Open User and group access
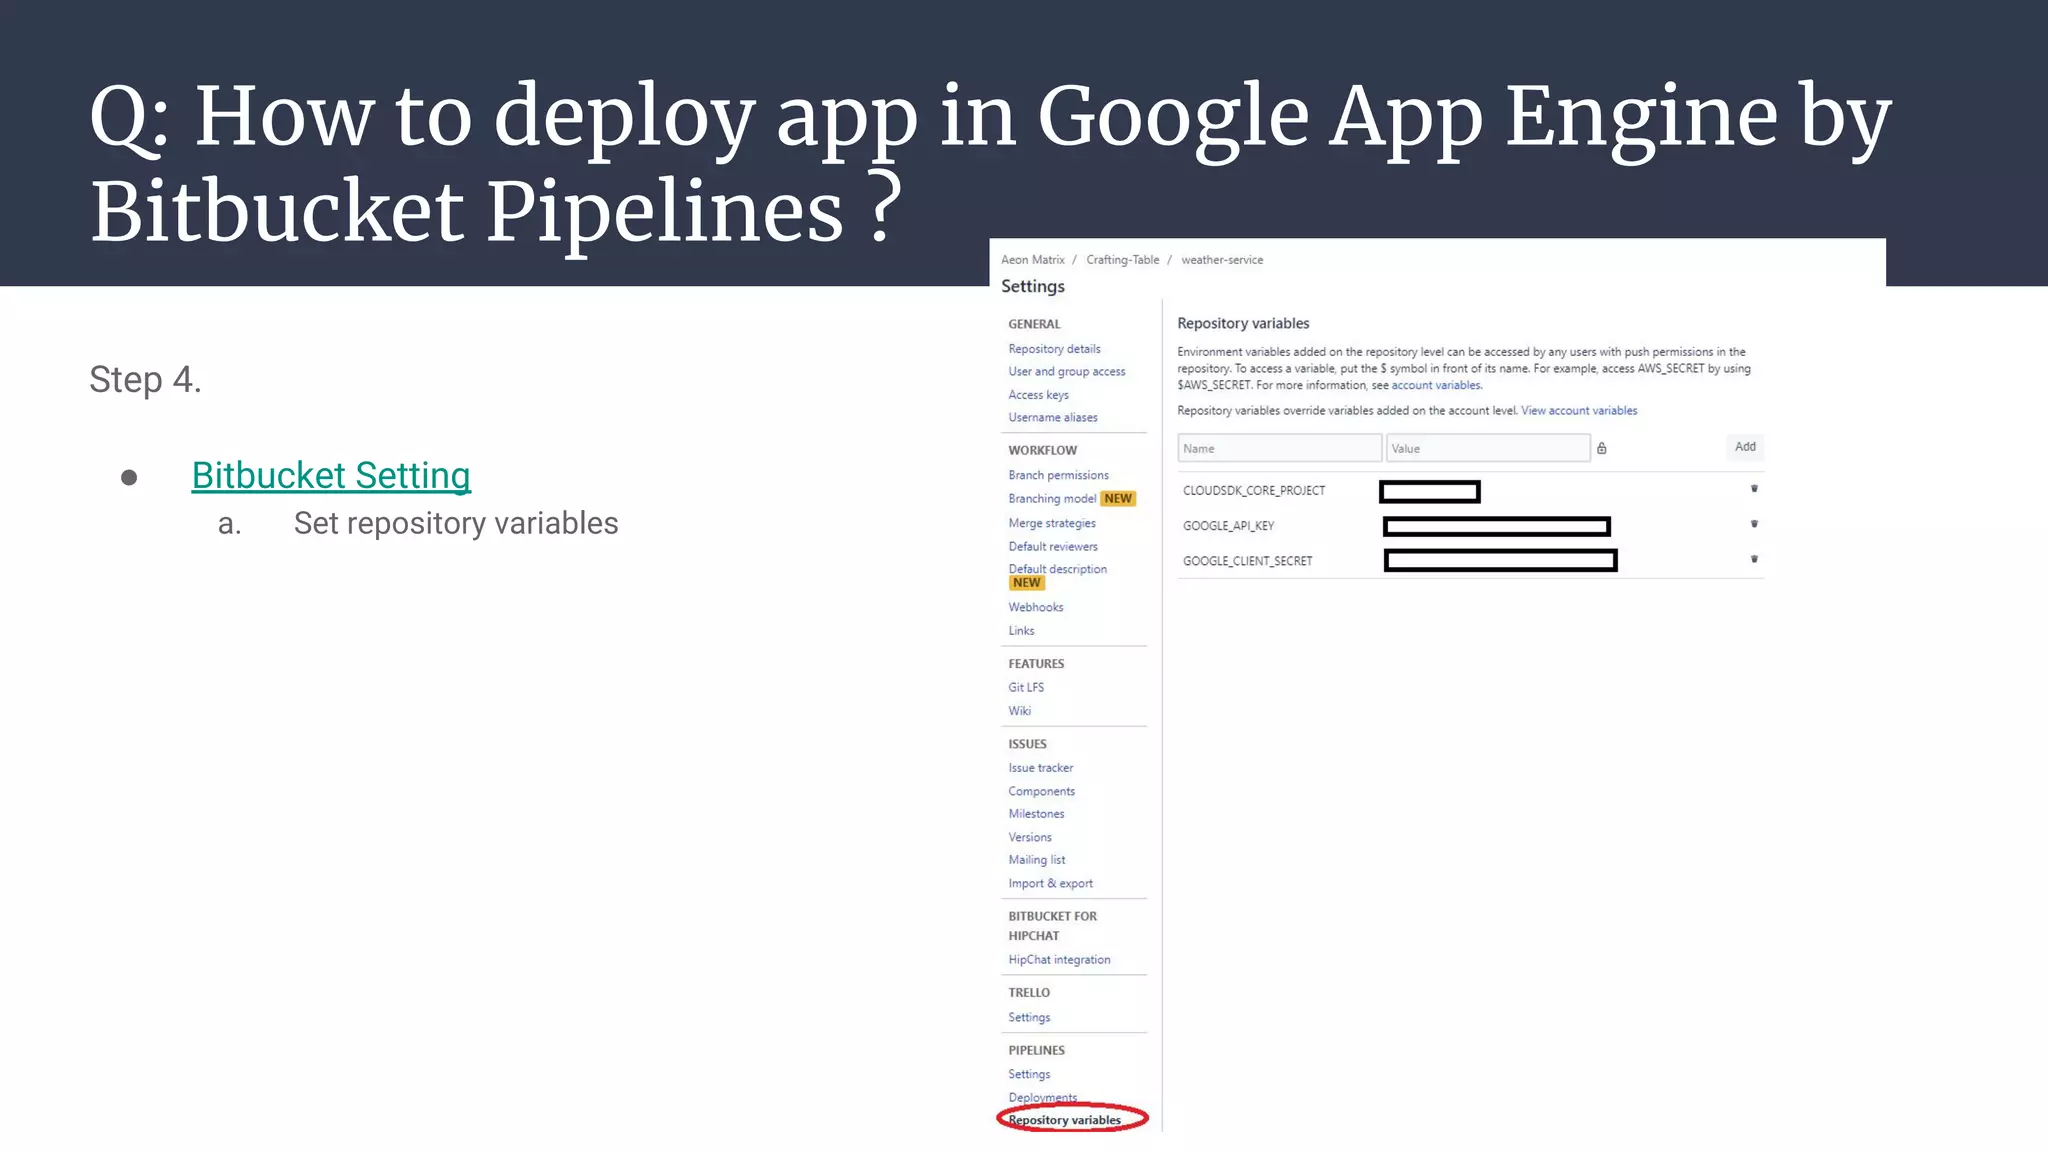 point(1067,372)
